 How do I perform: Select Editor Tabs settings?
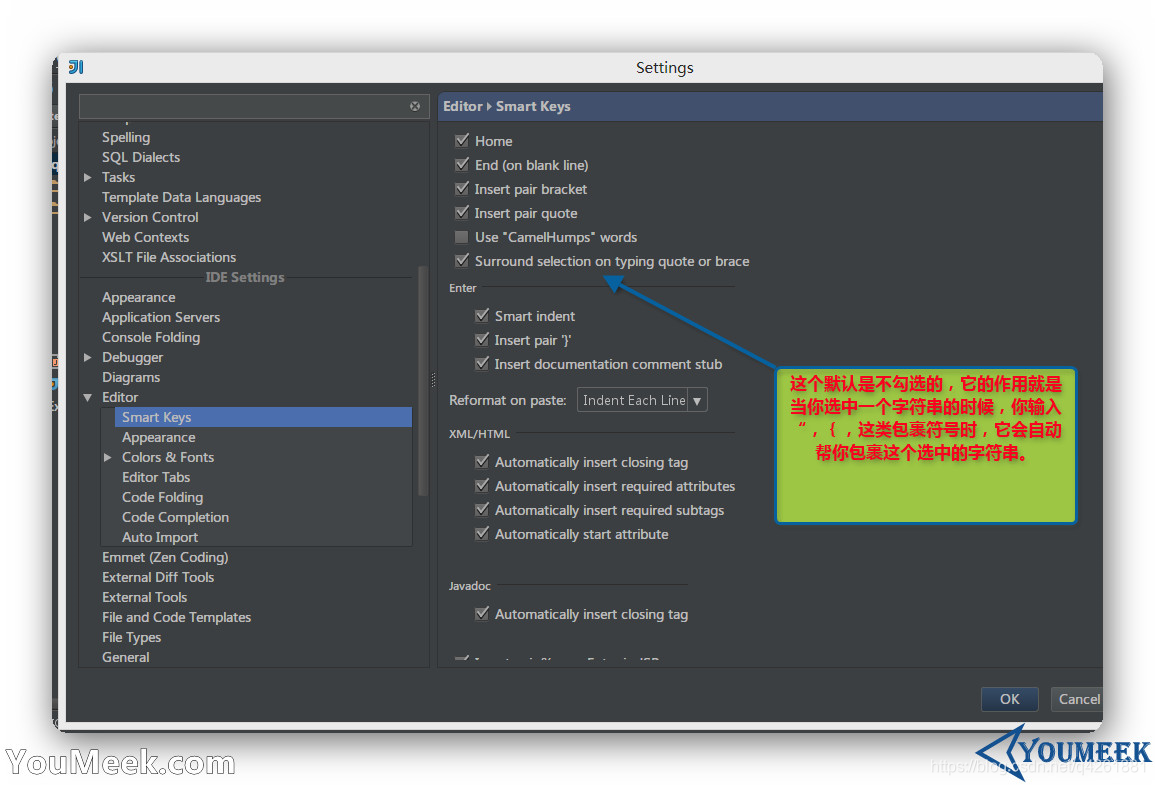[x=155, y=477]
